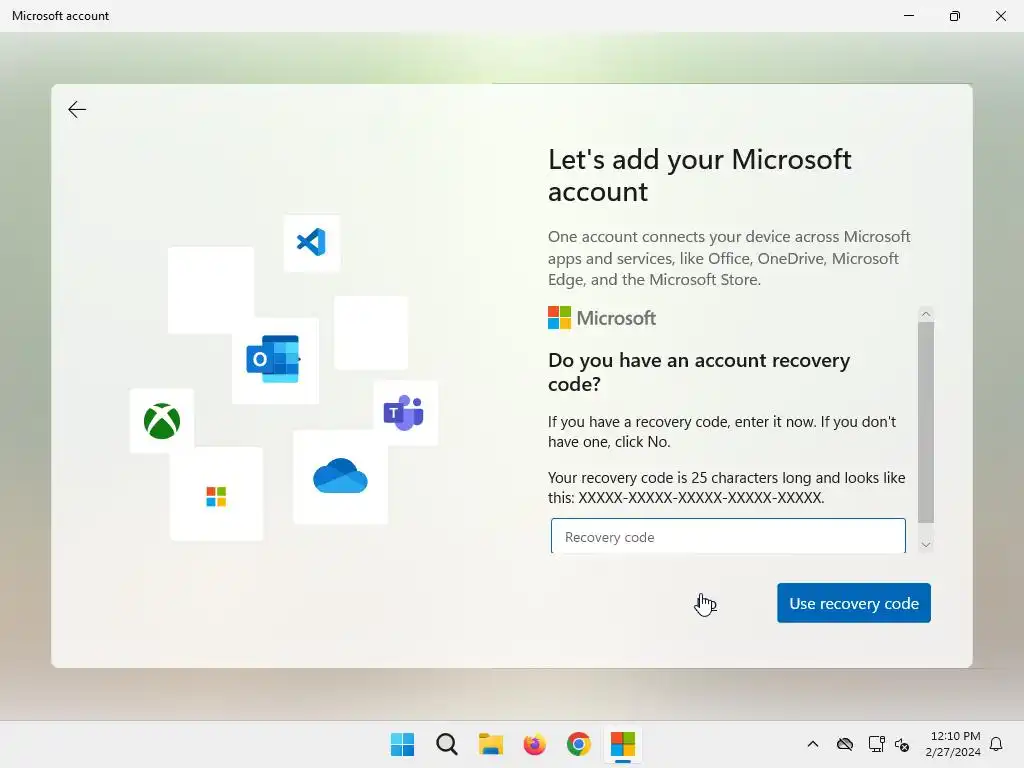The height and width of the screenshot is (768, 1024).
Task: Open File Explorer from taskbar
Action: 490,744
